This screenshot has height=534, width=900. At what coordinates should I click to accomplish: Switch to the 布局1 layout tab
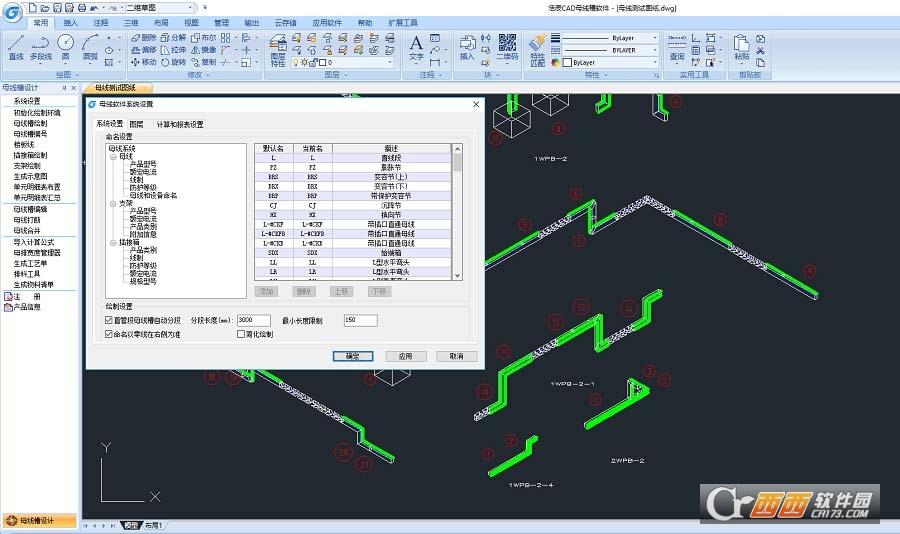coord(153,525)
